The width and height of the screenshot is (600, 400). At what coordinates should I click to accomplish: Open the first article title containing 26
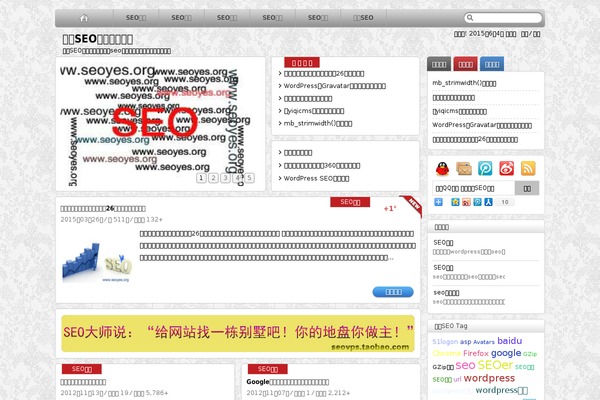pyautogui.click(x=103, y=209)
